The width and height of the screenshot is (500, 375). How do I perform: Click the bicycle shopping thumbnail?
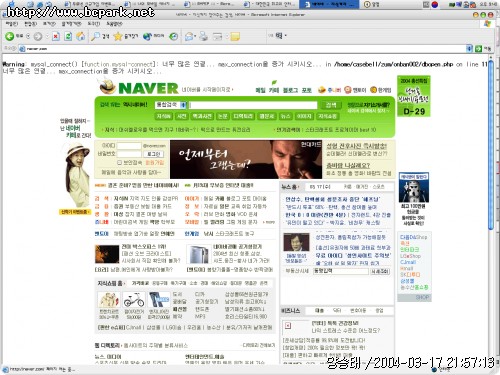pyautogui.click(x=134, y=300)
